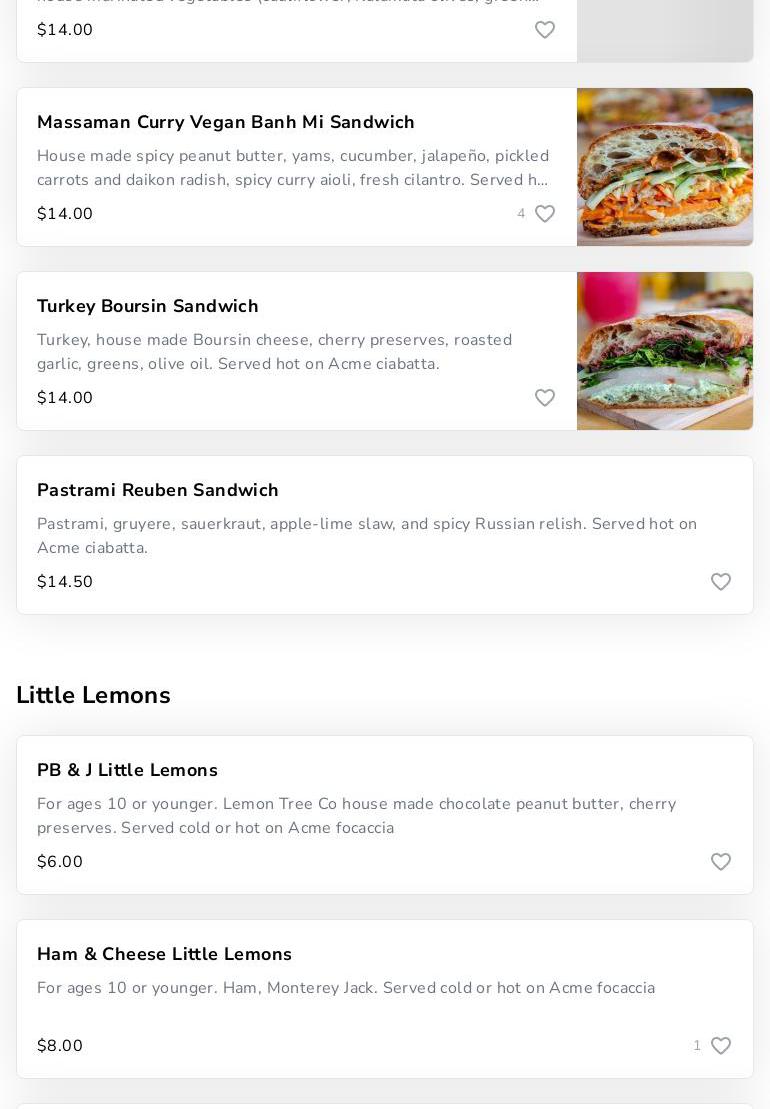This screenshot has height=1109, width=770.
Task: Like the Turkey Boursin Sandwich heart
Action: (545, 398)
